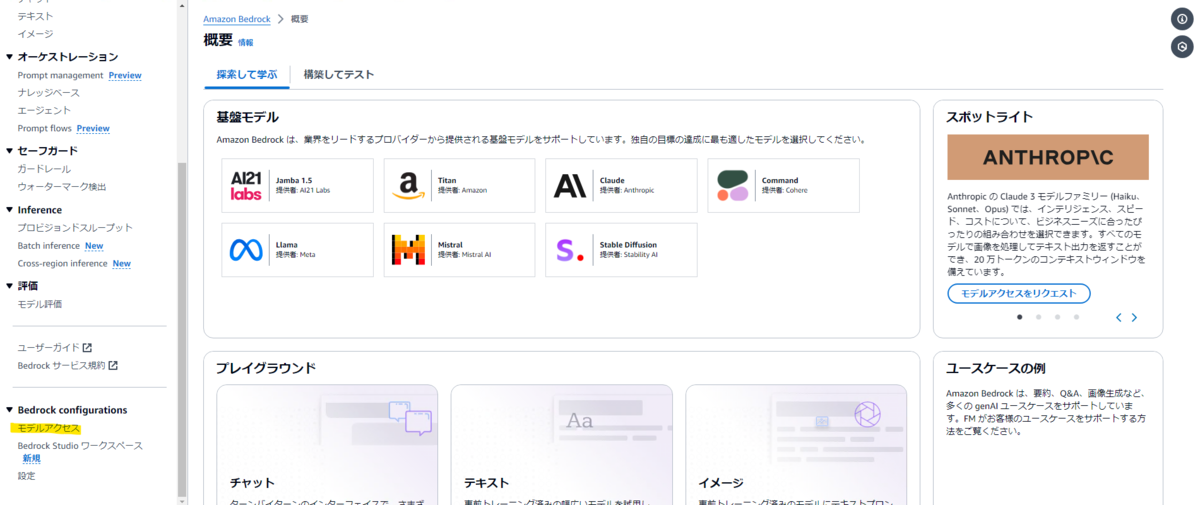The height and width of the screenshot is (505, 1200).
Task: Show next spotlight with right arrow
Action: pyautogui.click(x=1134, y=317)
